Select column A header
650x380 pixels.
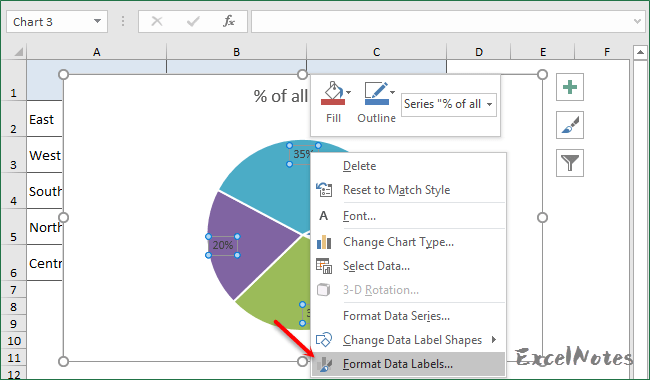click(97, 52)
